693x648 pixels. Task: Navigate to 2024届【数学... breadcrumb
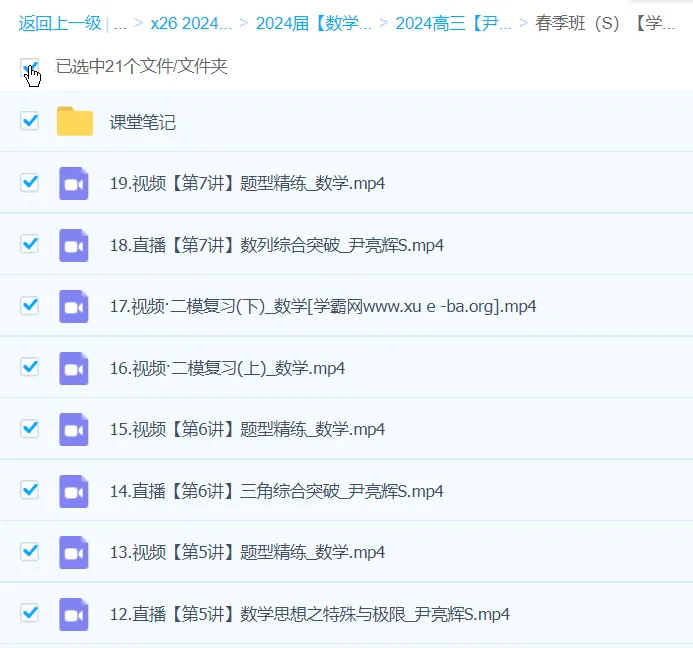pyautogui.click(x=313, y=23)
